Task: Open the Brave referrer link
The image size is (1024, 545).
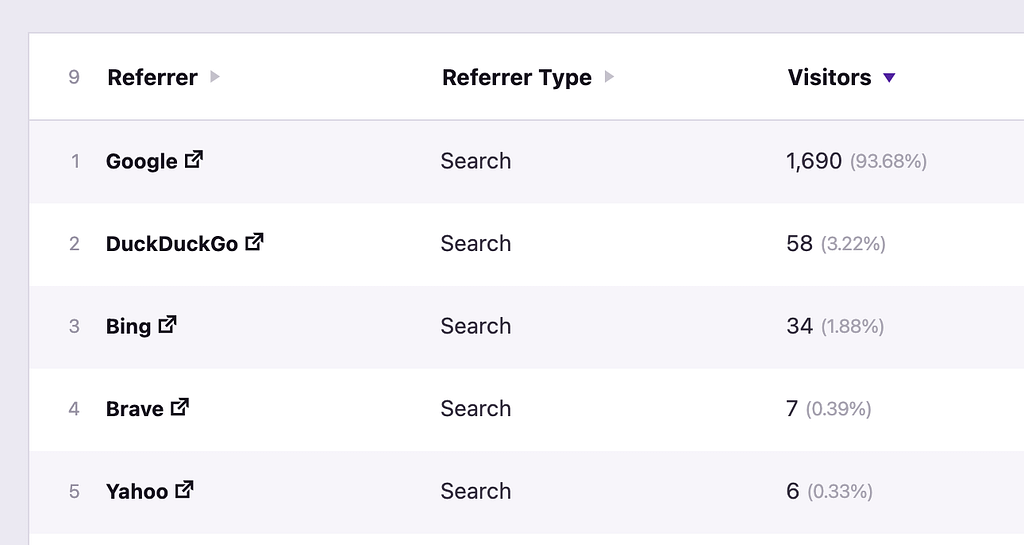Action: (x=134, y=409)
